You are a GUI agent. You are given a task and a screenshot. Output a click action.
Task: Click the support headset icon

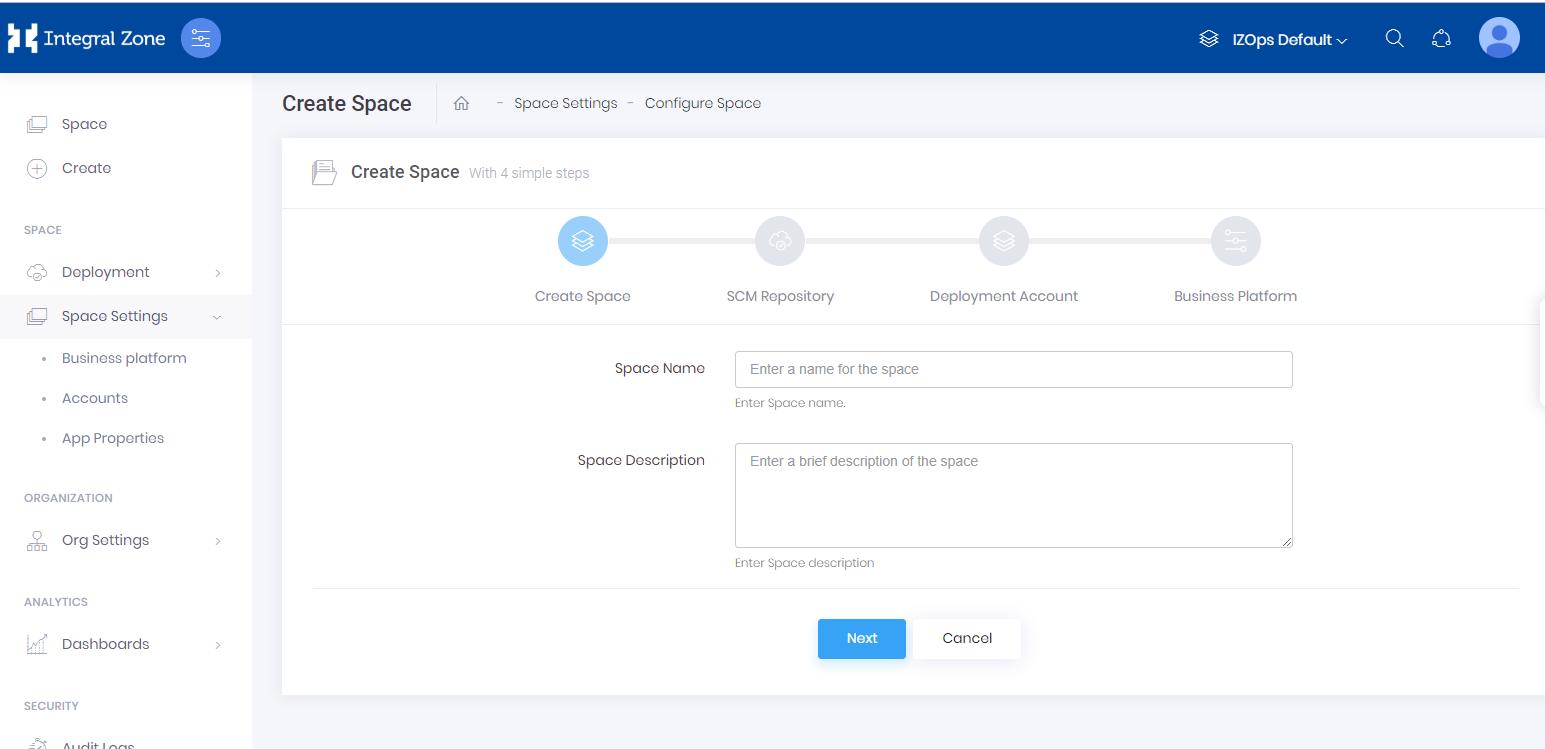[x=1441, y=39]
